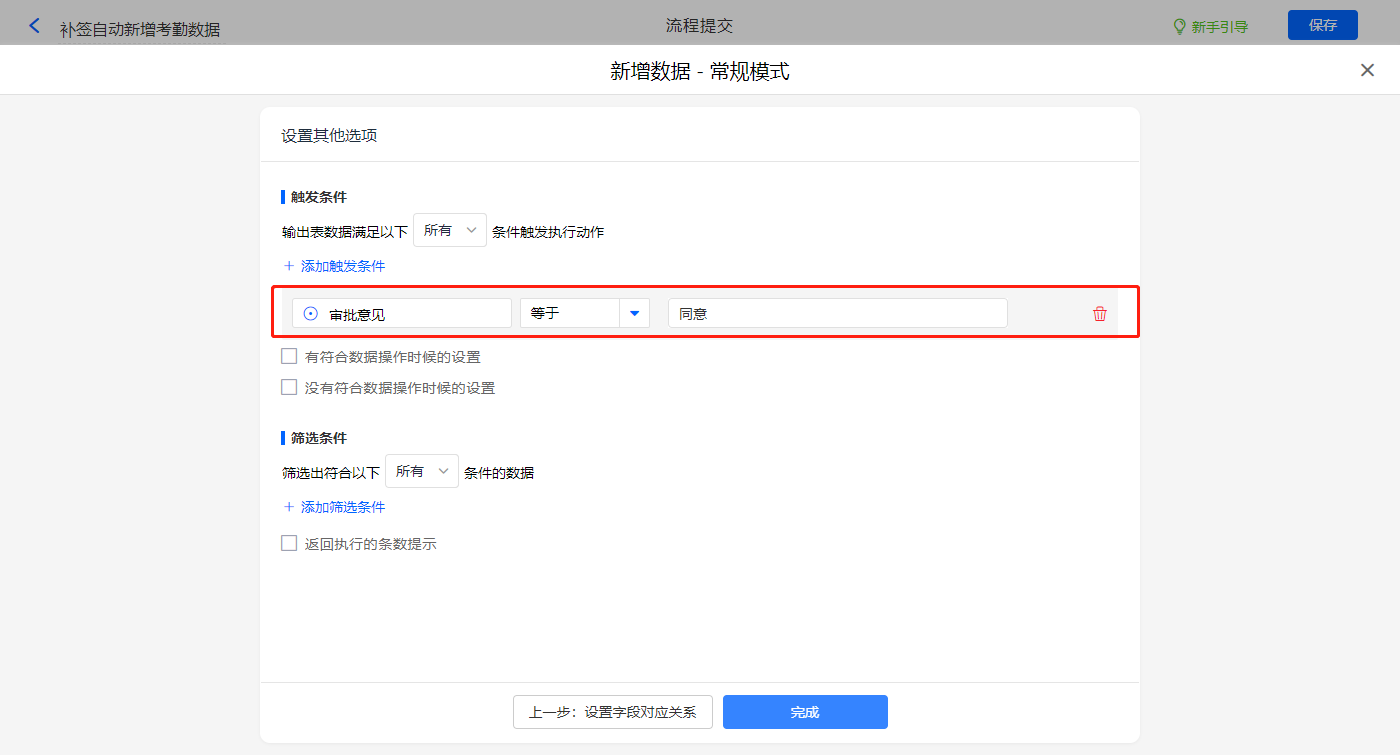The height and width of the screenshot is (755, 1400).
Task: Open the 所有 dropdown under 筛选条件
Action: 422,472
